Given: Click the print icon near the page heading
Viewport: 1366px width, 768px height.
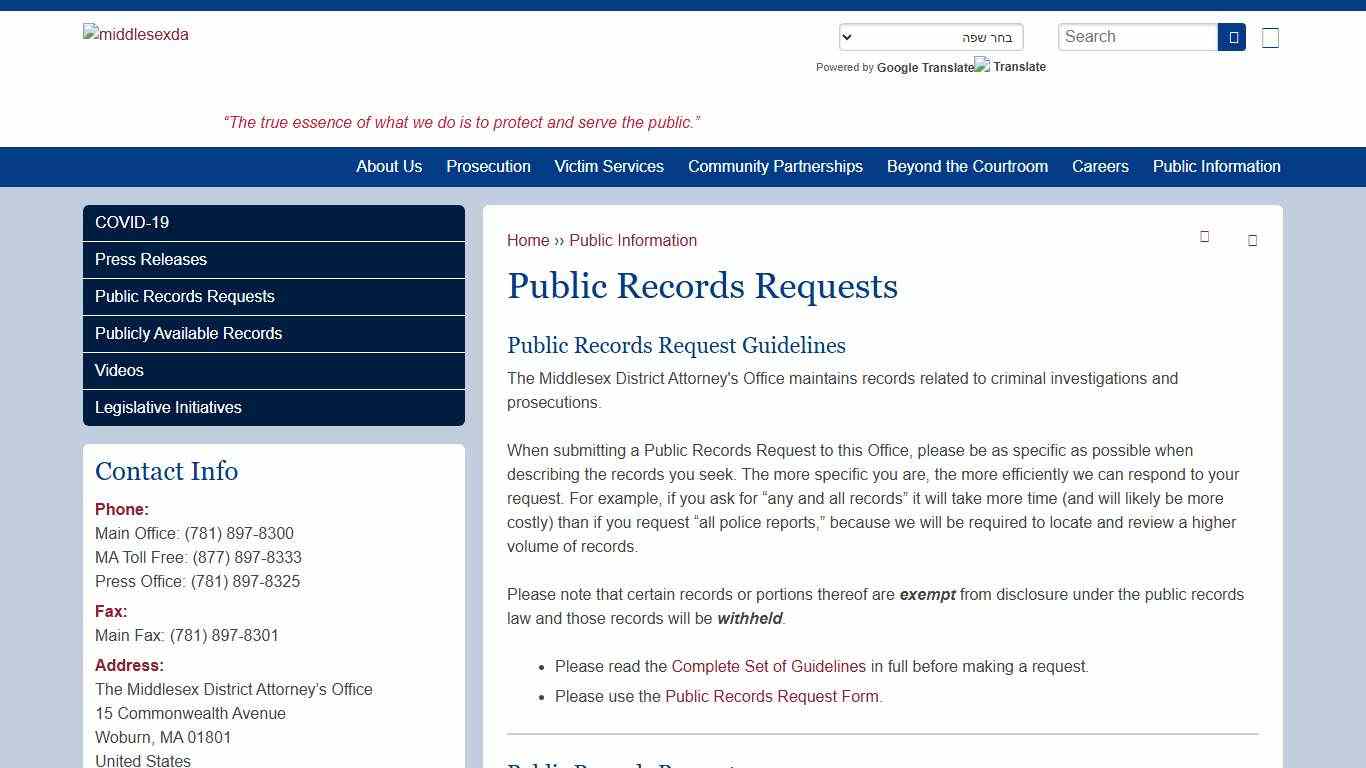Looking at the screenshot, I should [x=1204, y=237].
